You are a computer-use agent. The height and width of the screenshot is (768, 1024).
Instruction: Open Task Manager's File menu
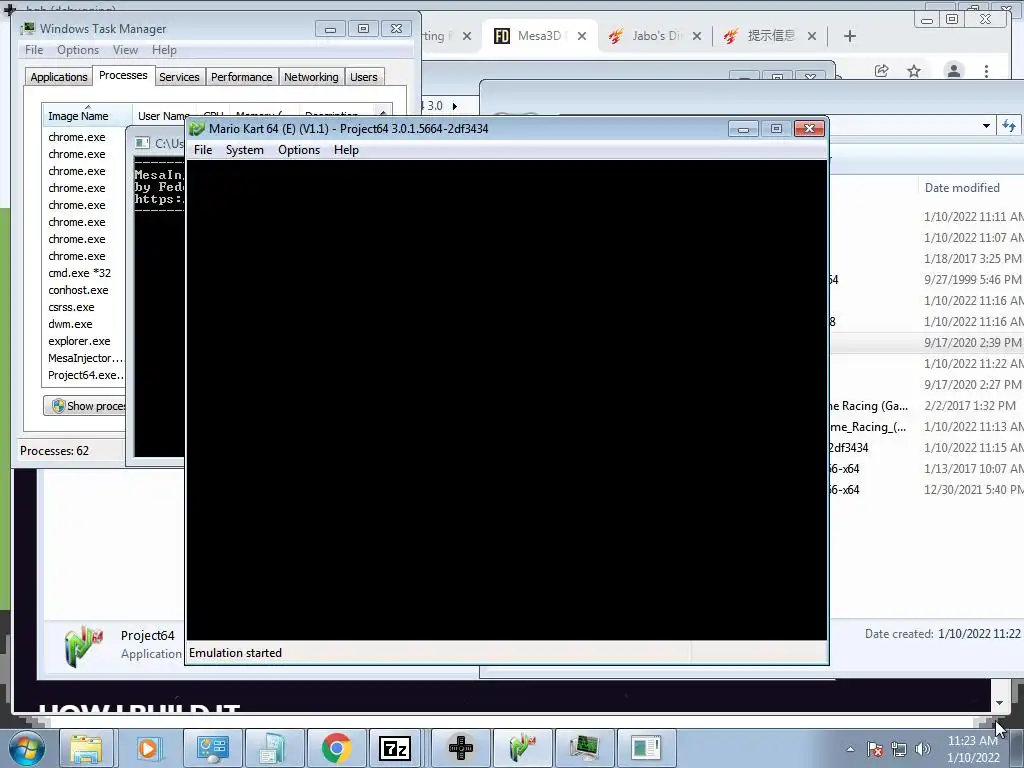tap(34, 50)
